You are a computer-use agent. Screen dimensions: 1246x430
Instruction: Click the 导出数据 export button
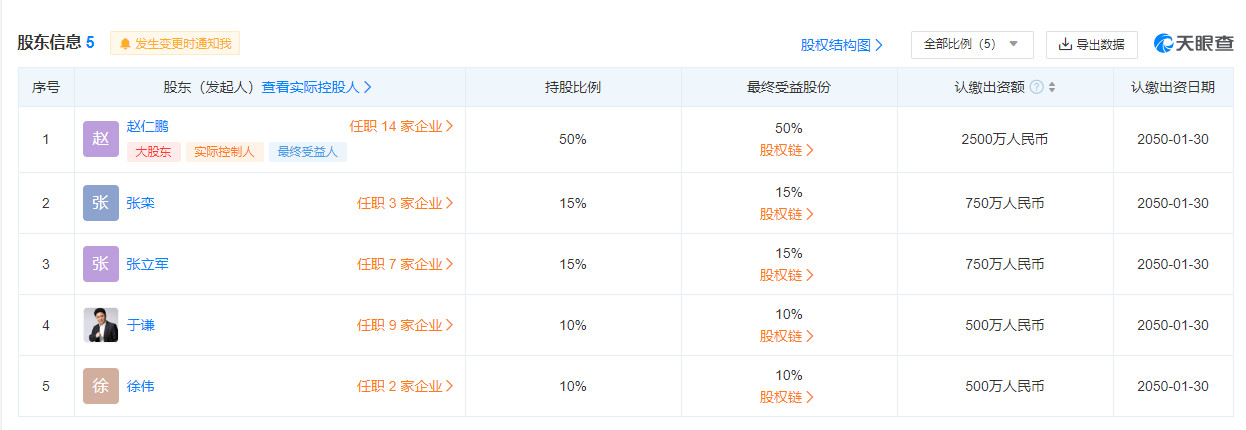coord(1092,44)
